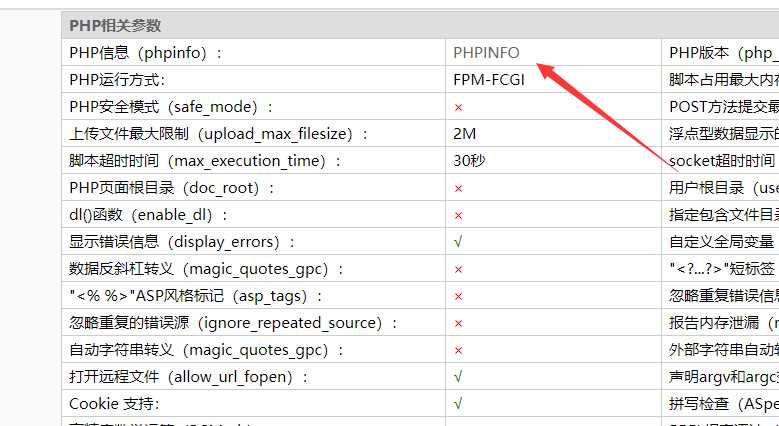Click the red cross for enable_dl
Viewport: 779px width, 426px height.
[458, 215]
